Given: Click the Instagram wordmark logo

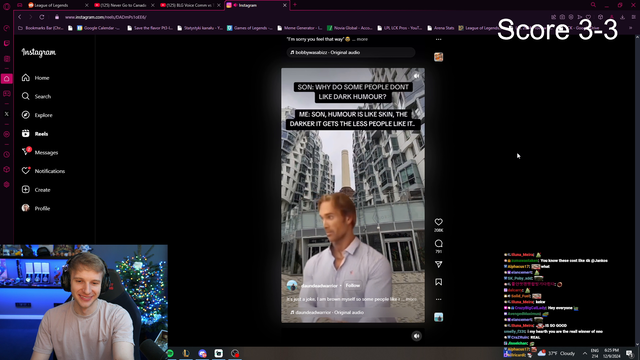Looking at the screenshot, I should click(x=39, y=53).
